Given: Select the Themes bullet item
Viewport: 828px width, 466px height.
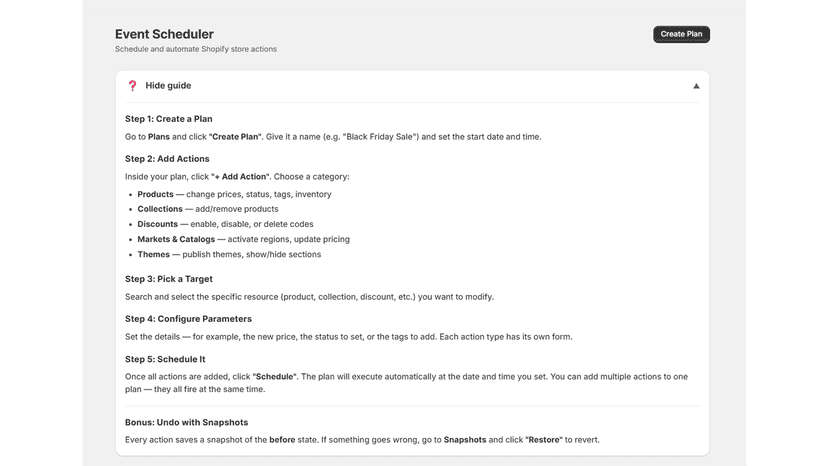Looking at the screenshot, I should click(x=229, y=255).
